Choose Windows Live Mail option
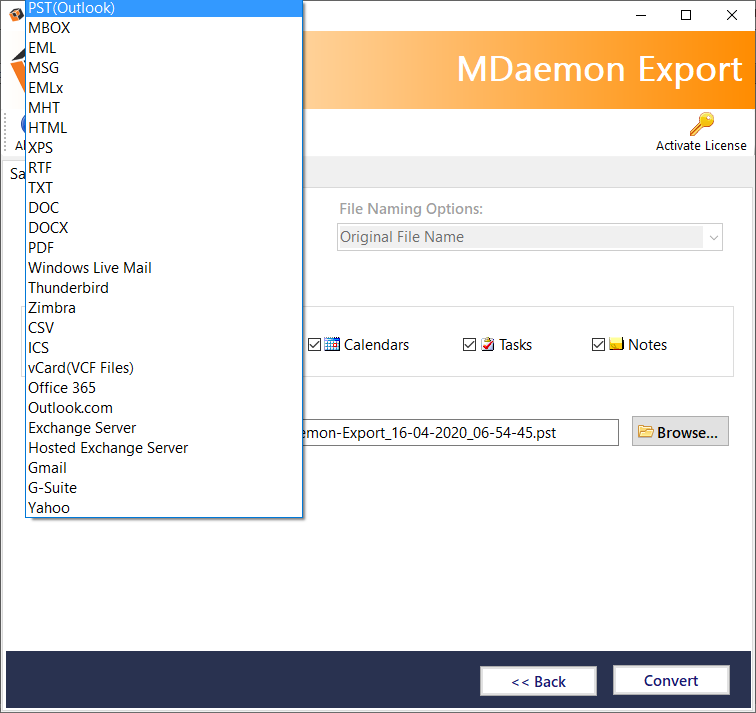 164,268
